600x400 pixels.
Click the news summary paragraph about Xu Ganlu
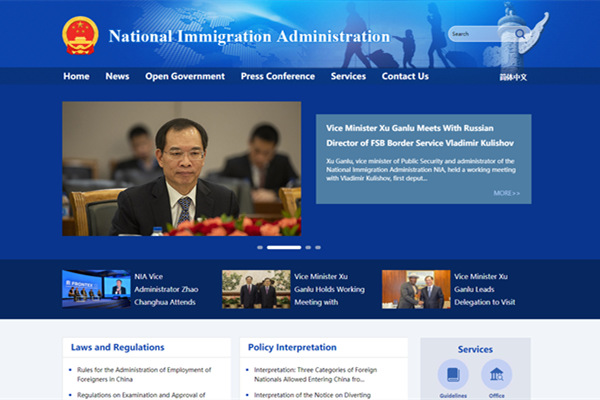(421, 170)
